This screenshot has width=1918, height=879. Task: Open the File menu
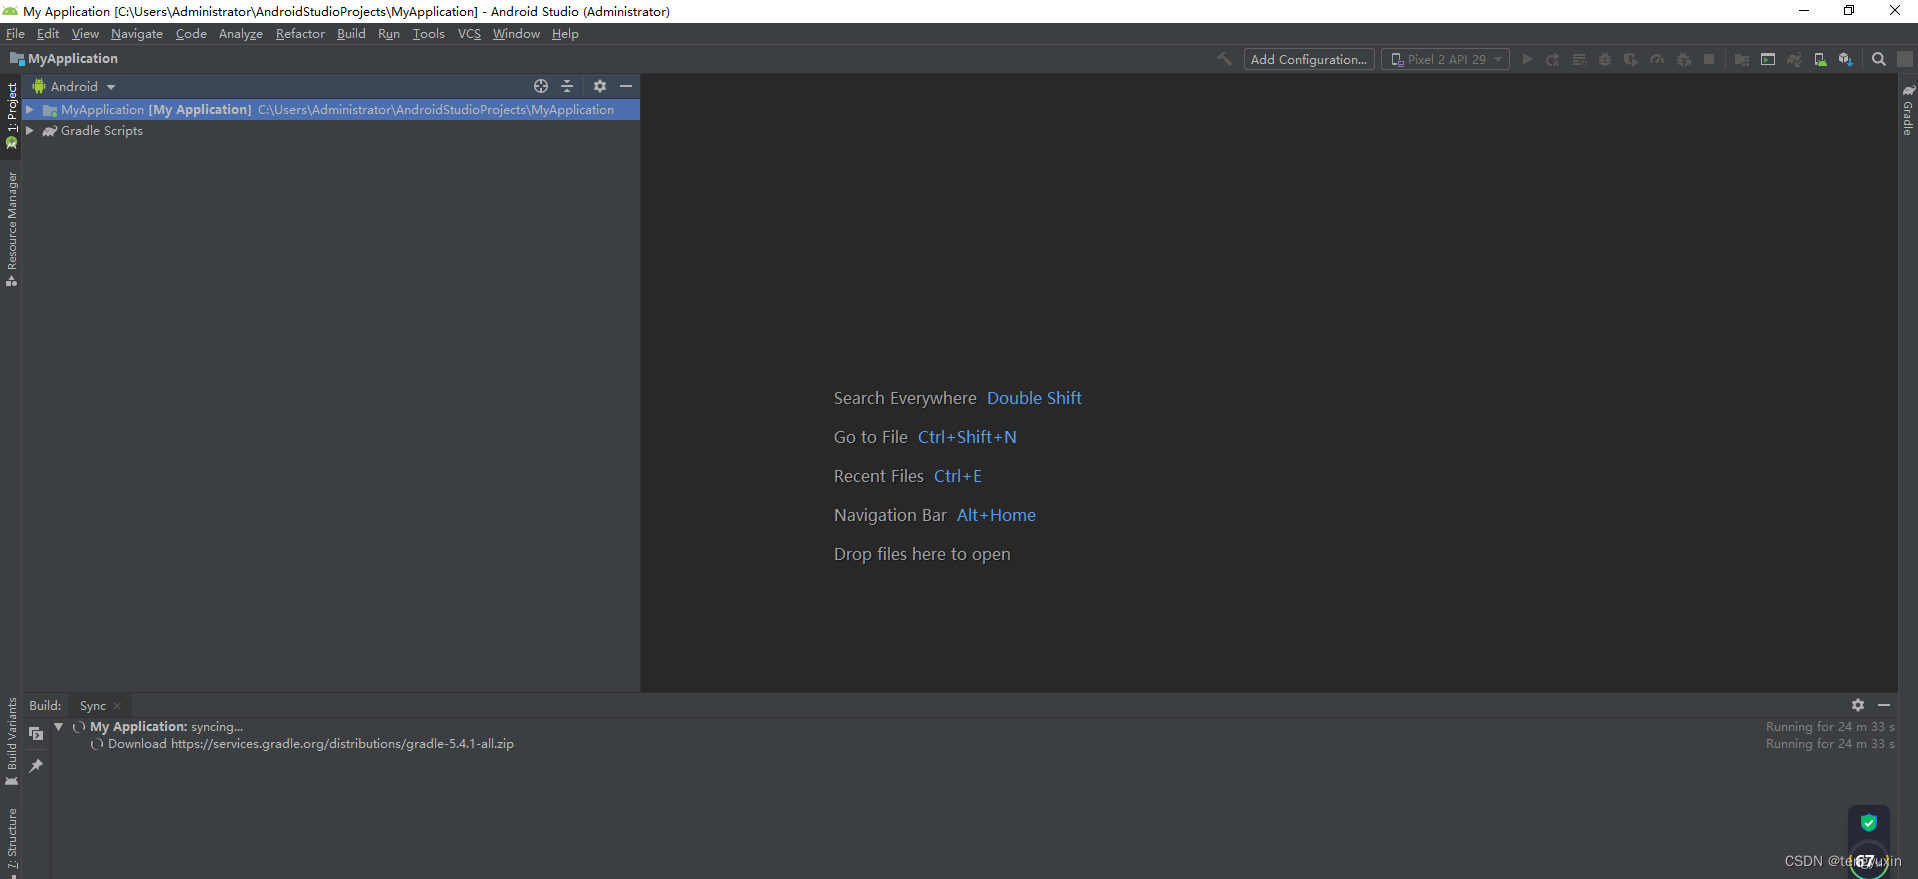15,34
